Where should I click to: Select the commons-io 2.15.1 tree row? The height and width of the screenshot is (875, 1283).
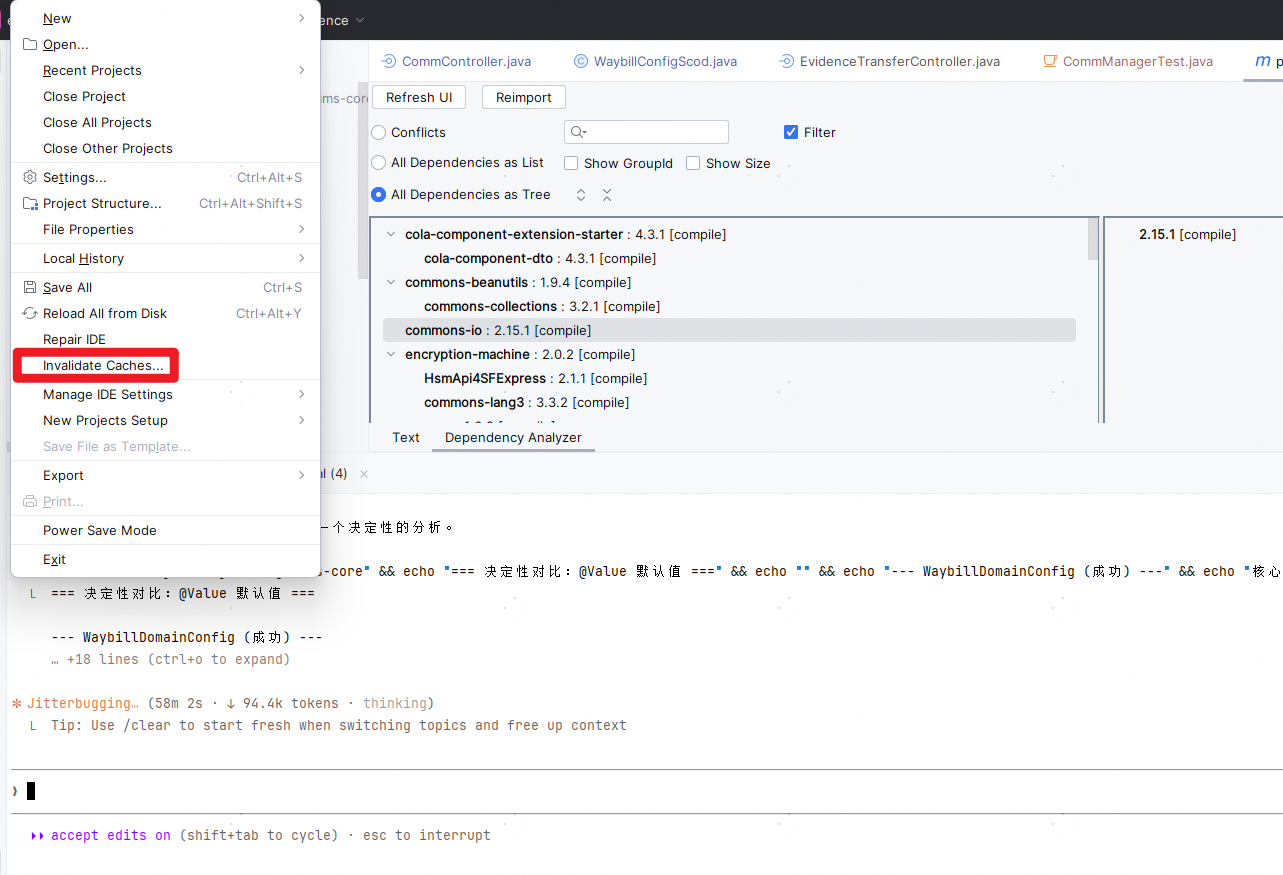click(729, 330)
